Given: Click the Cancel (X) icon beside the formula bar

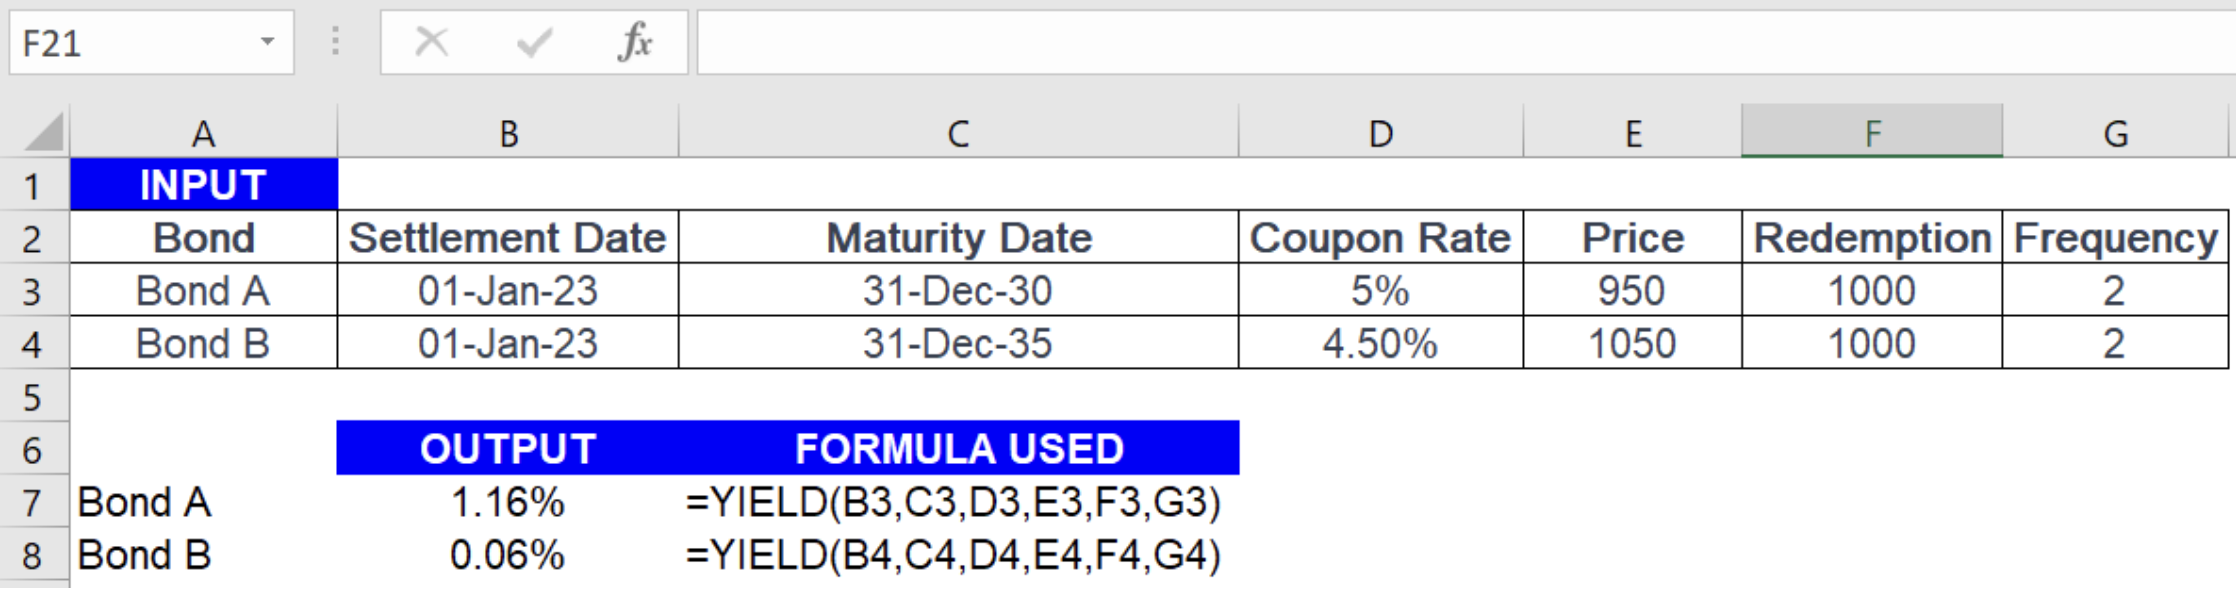Looking at the screenshot, I should [430, 42].
